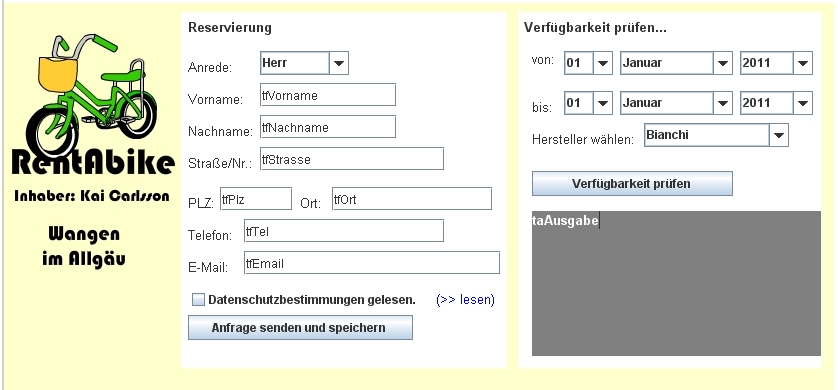The width and height of the screenshot is (838, 390).
Task: Open the 'bis' month Januar dropdown
Action: click(676, 103)
